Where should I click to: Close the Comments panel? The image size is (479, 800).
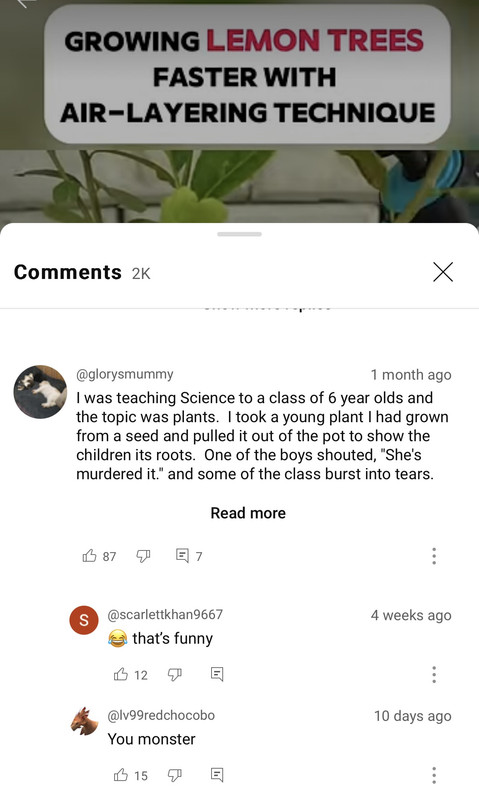(443, 272)
